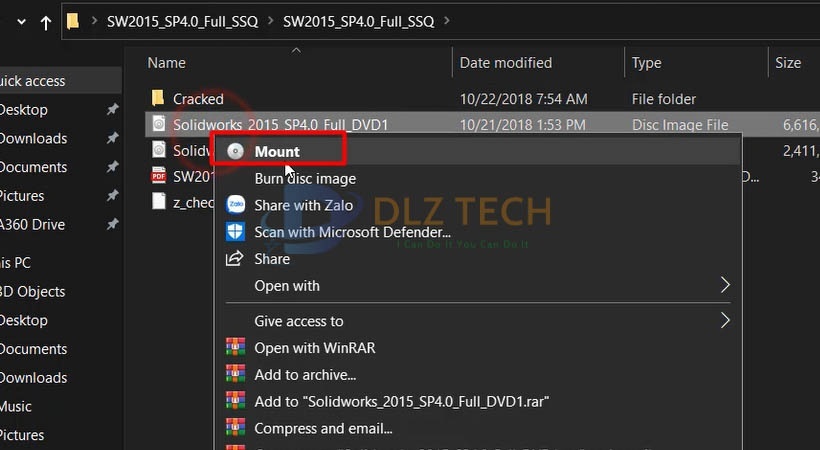The width and height of the screenshot is (820, 450).
Task: Click the pin icon next to Documents
Action: (112, 167)
